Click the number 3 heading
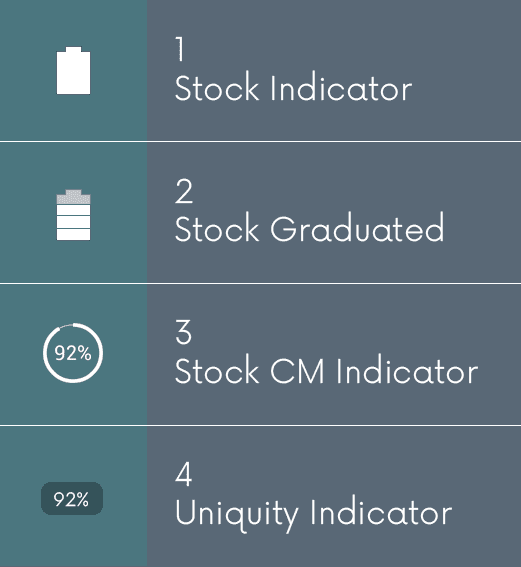The width and height of the screenshot is (521, 567). pos(183,332)
